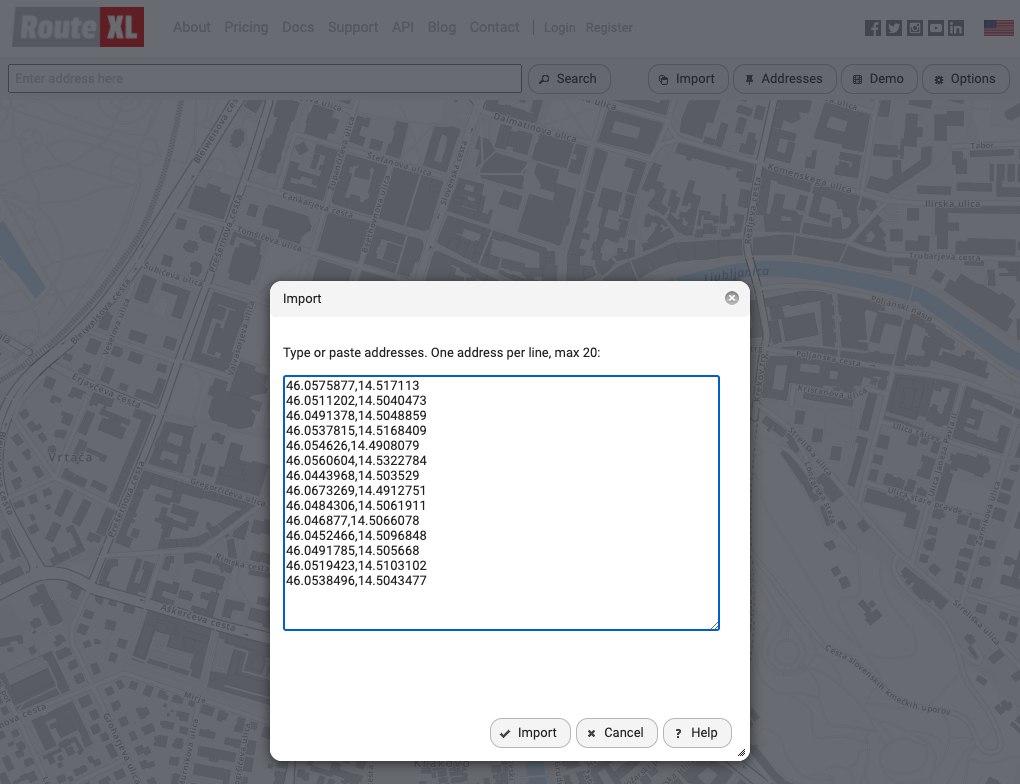Screen dimensions: 1020x784
Task: Click the coordinate line 46.046877,14.5066078
Action: [x=353, y=520]
